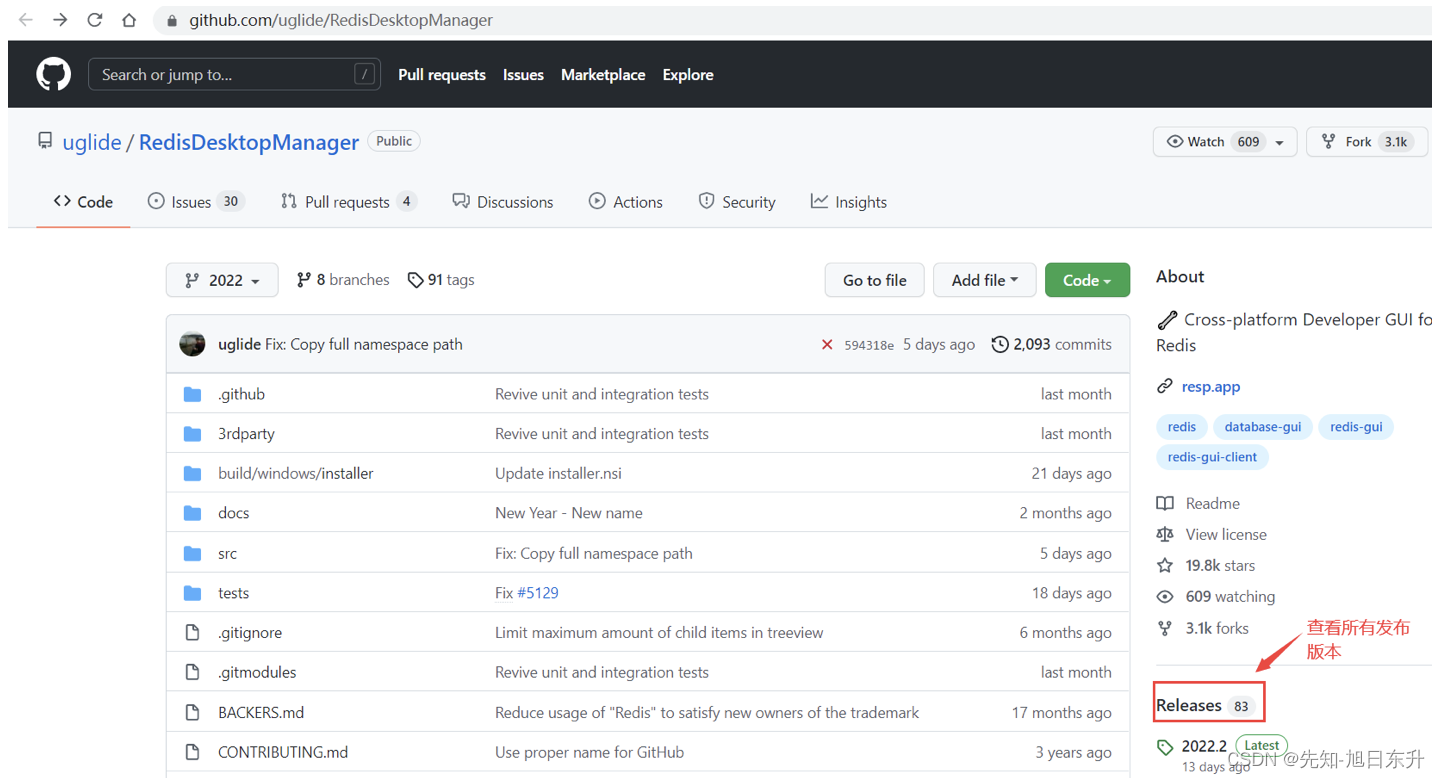Screen dimensions: 1440x778
Task: Click in the Search or jump to field
Action: point(234,75)
